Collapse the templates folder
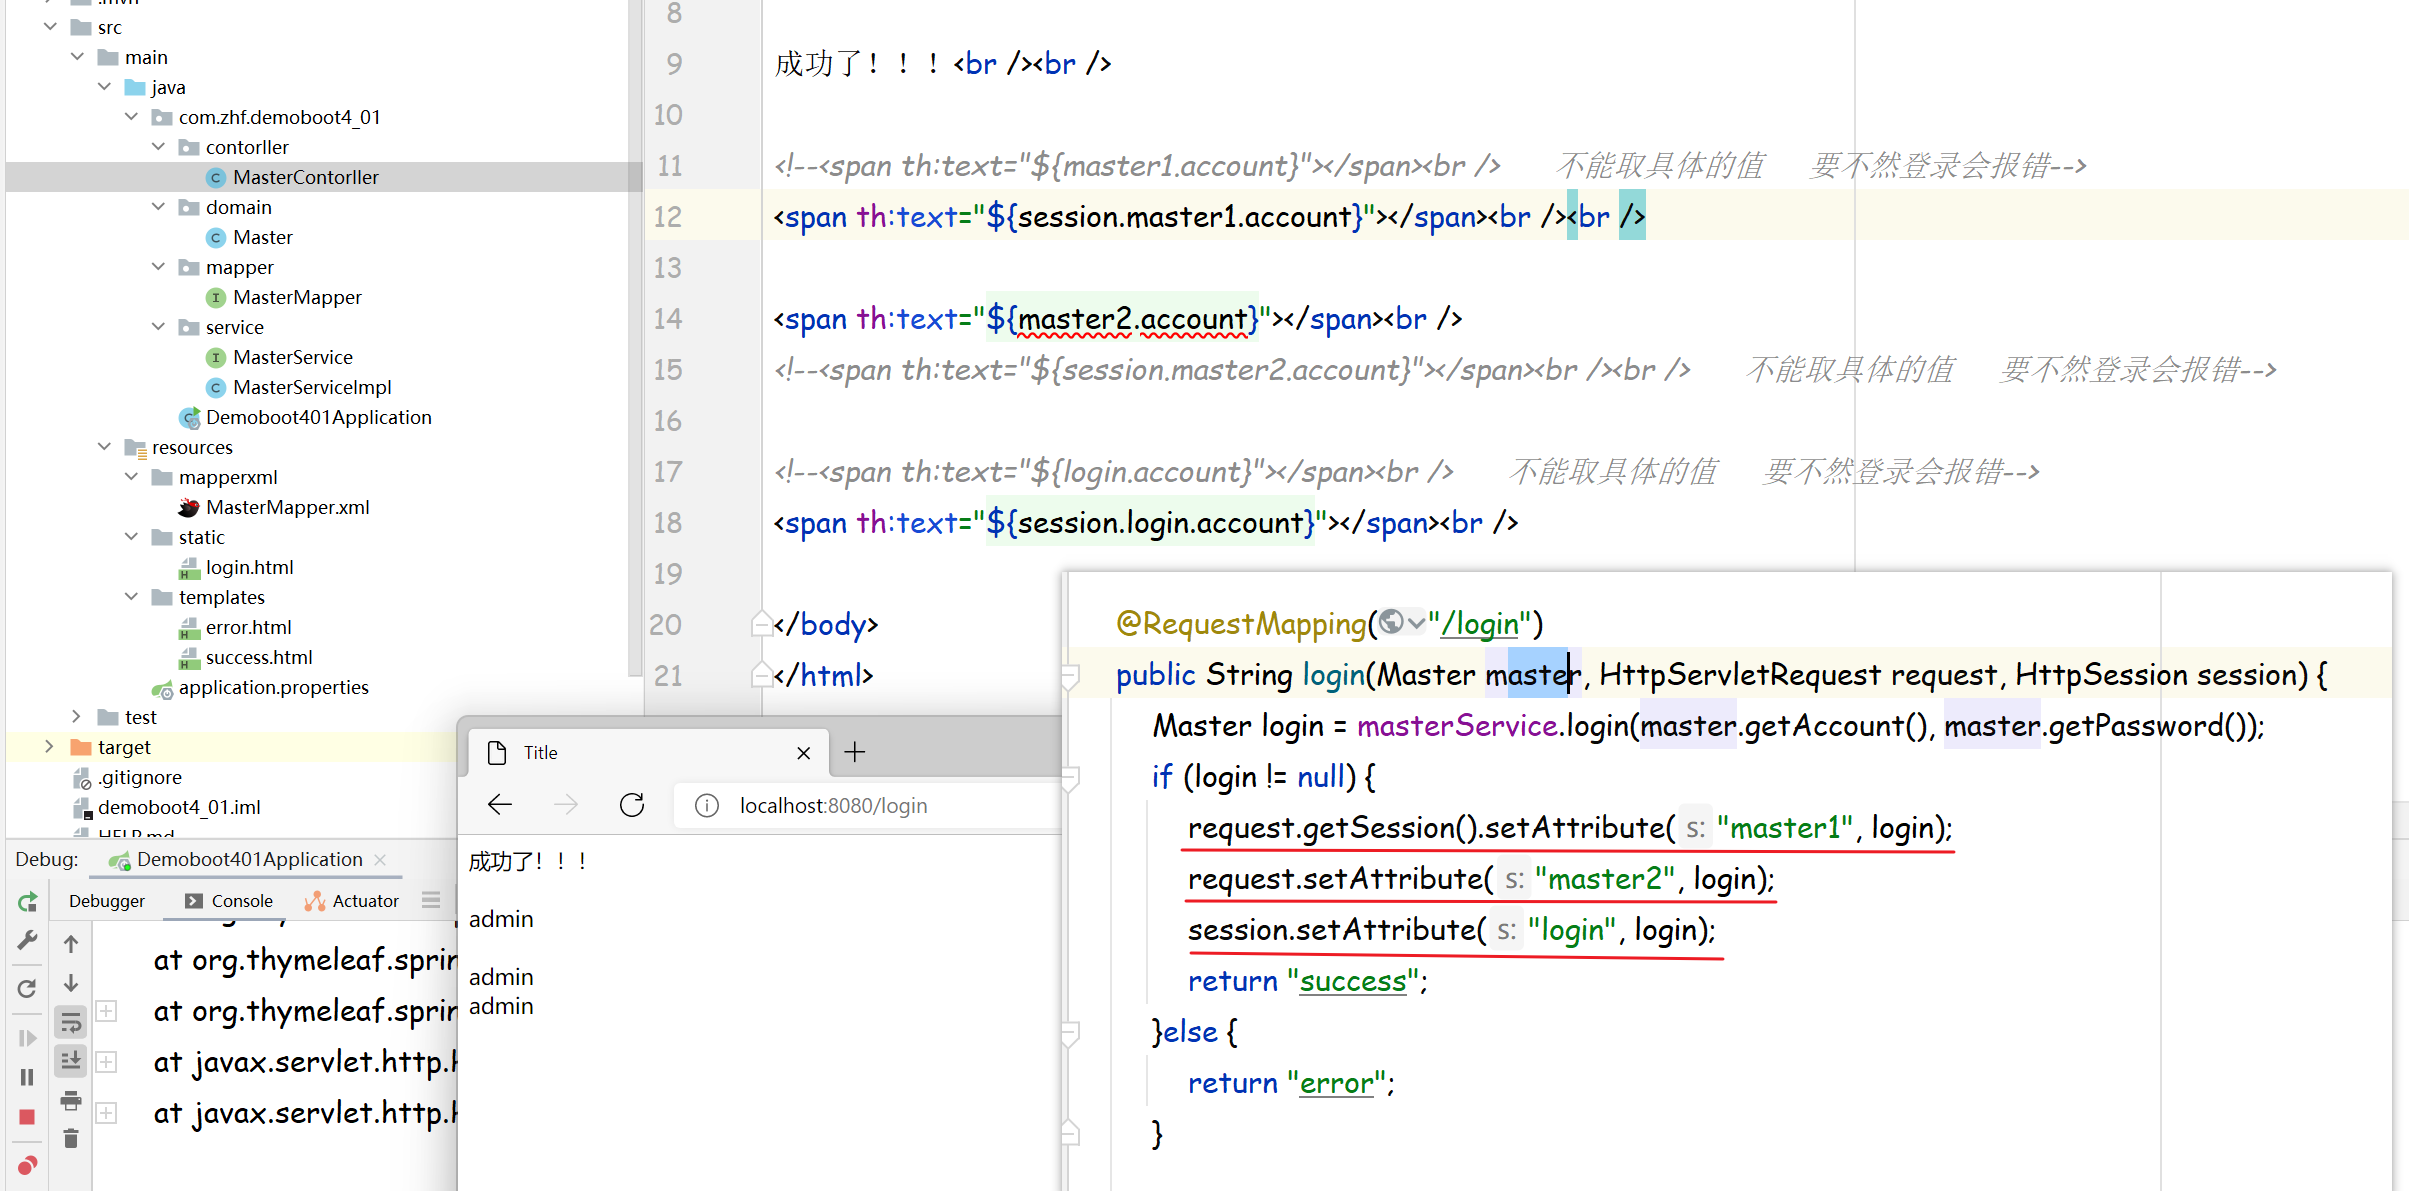 (x=131, y=596)
